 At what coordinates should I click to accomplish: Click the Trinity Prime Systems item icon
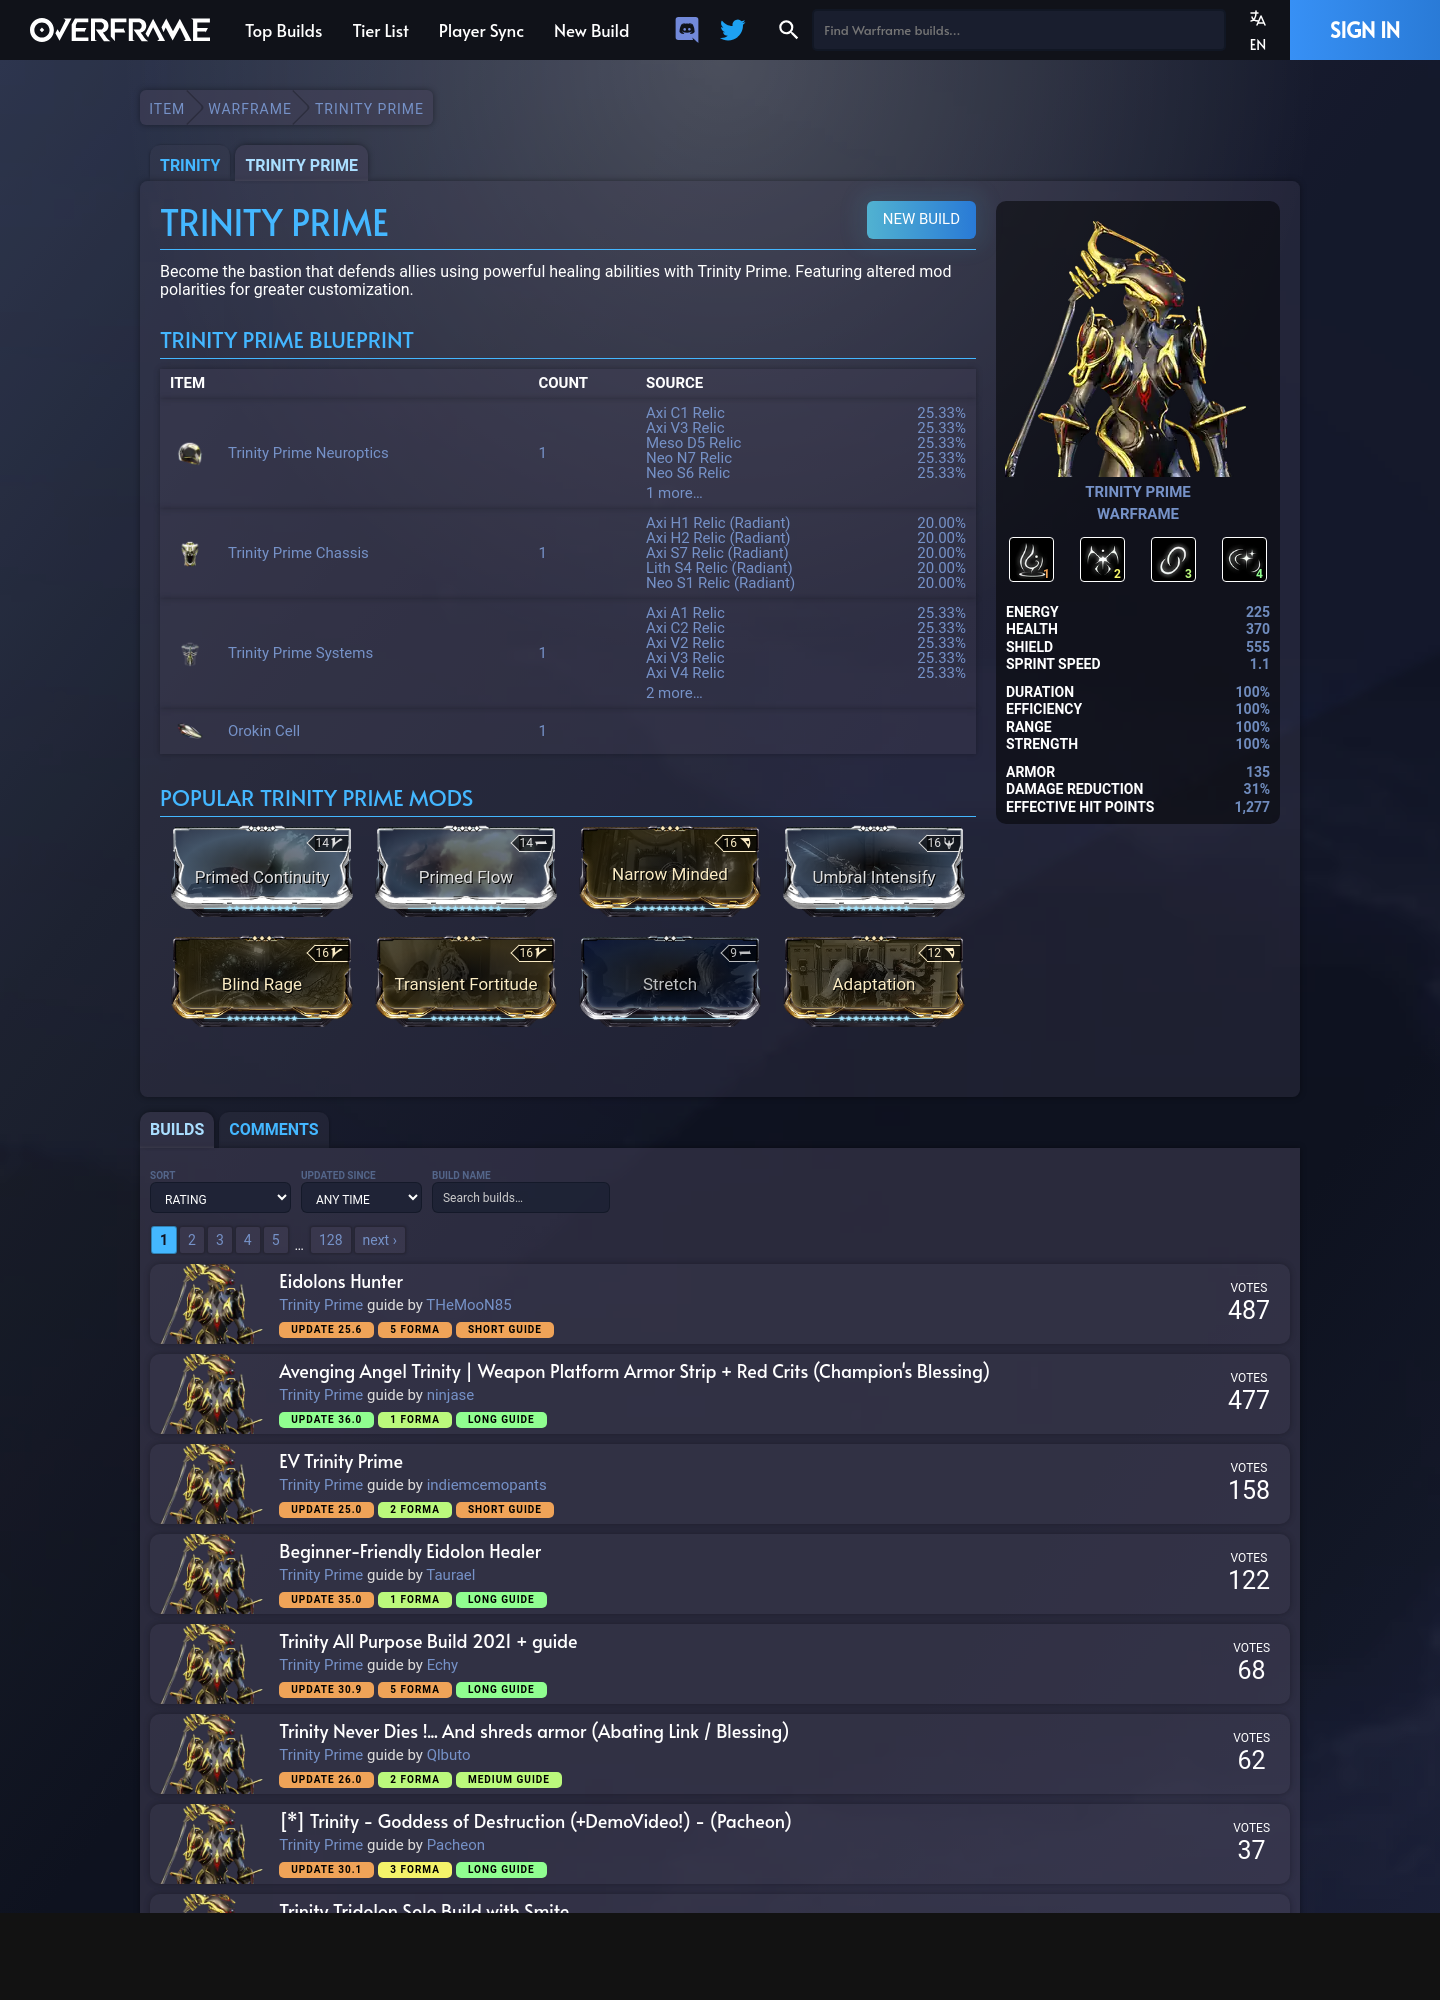click(x=190, y=653)
